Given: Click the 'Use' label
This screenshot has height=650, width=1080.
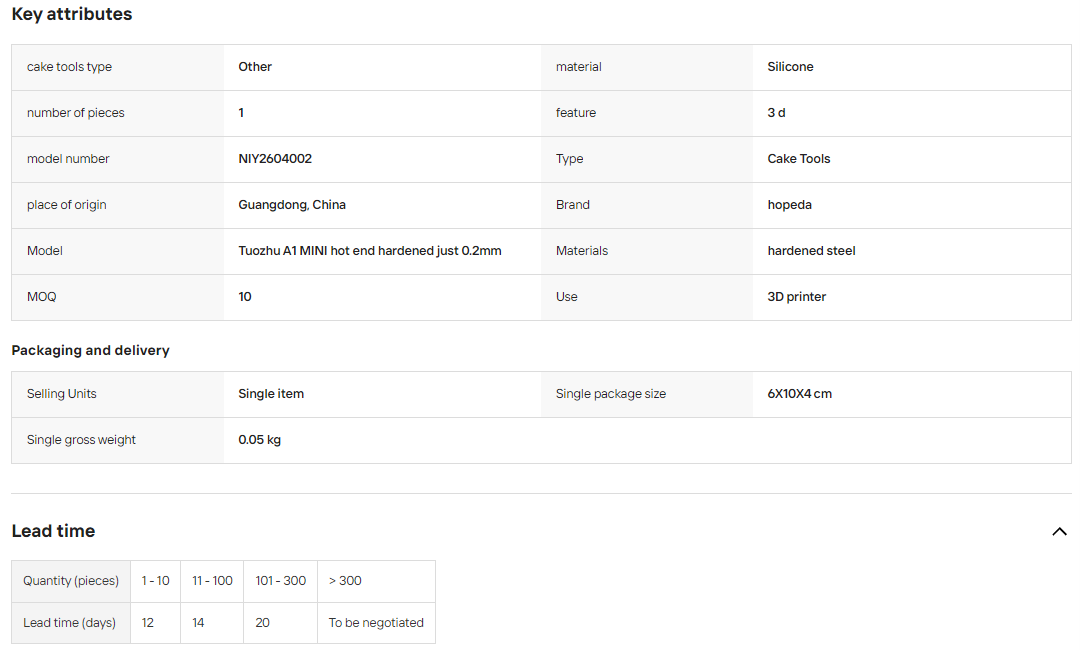Looking at the screenshot, I should pos(567,297).
